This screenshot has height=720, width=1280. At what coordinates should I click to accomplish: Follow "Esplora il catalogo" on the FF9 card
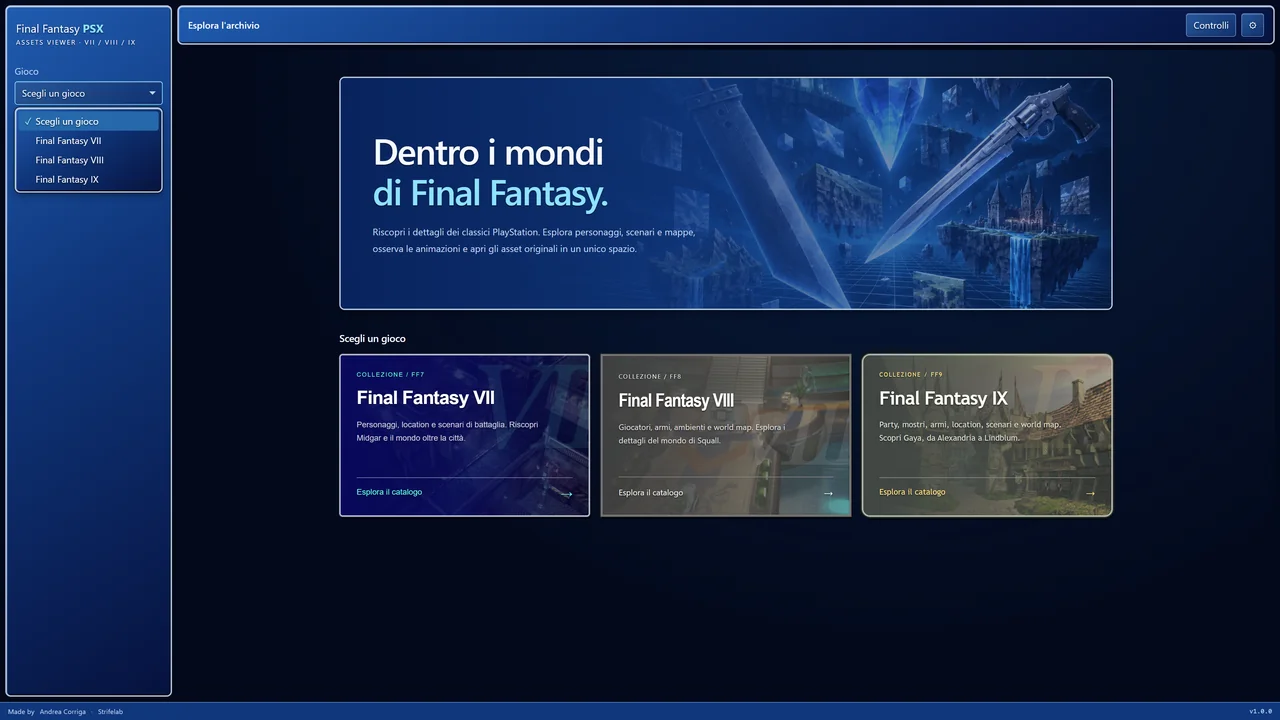click(912, 492)
